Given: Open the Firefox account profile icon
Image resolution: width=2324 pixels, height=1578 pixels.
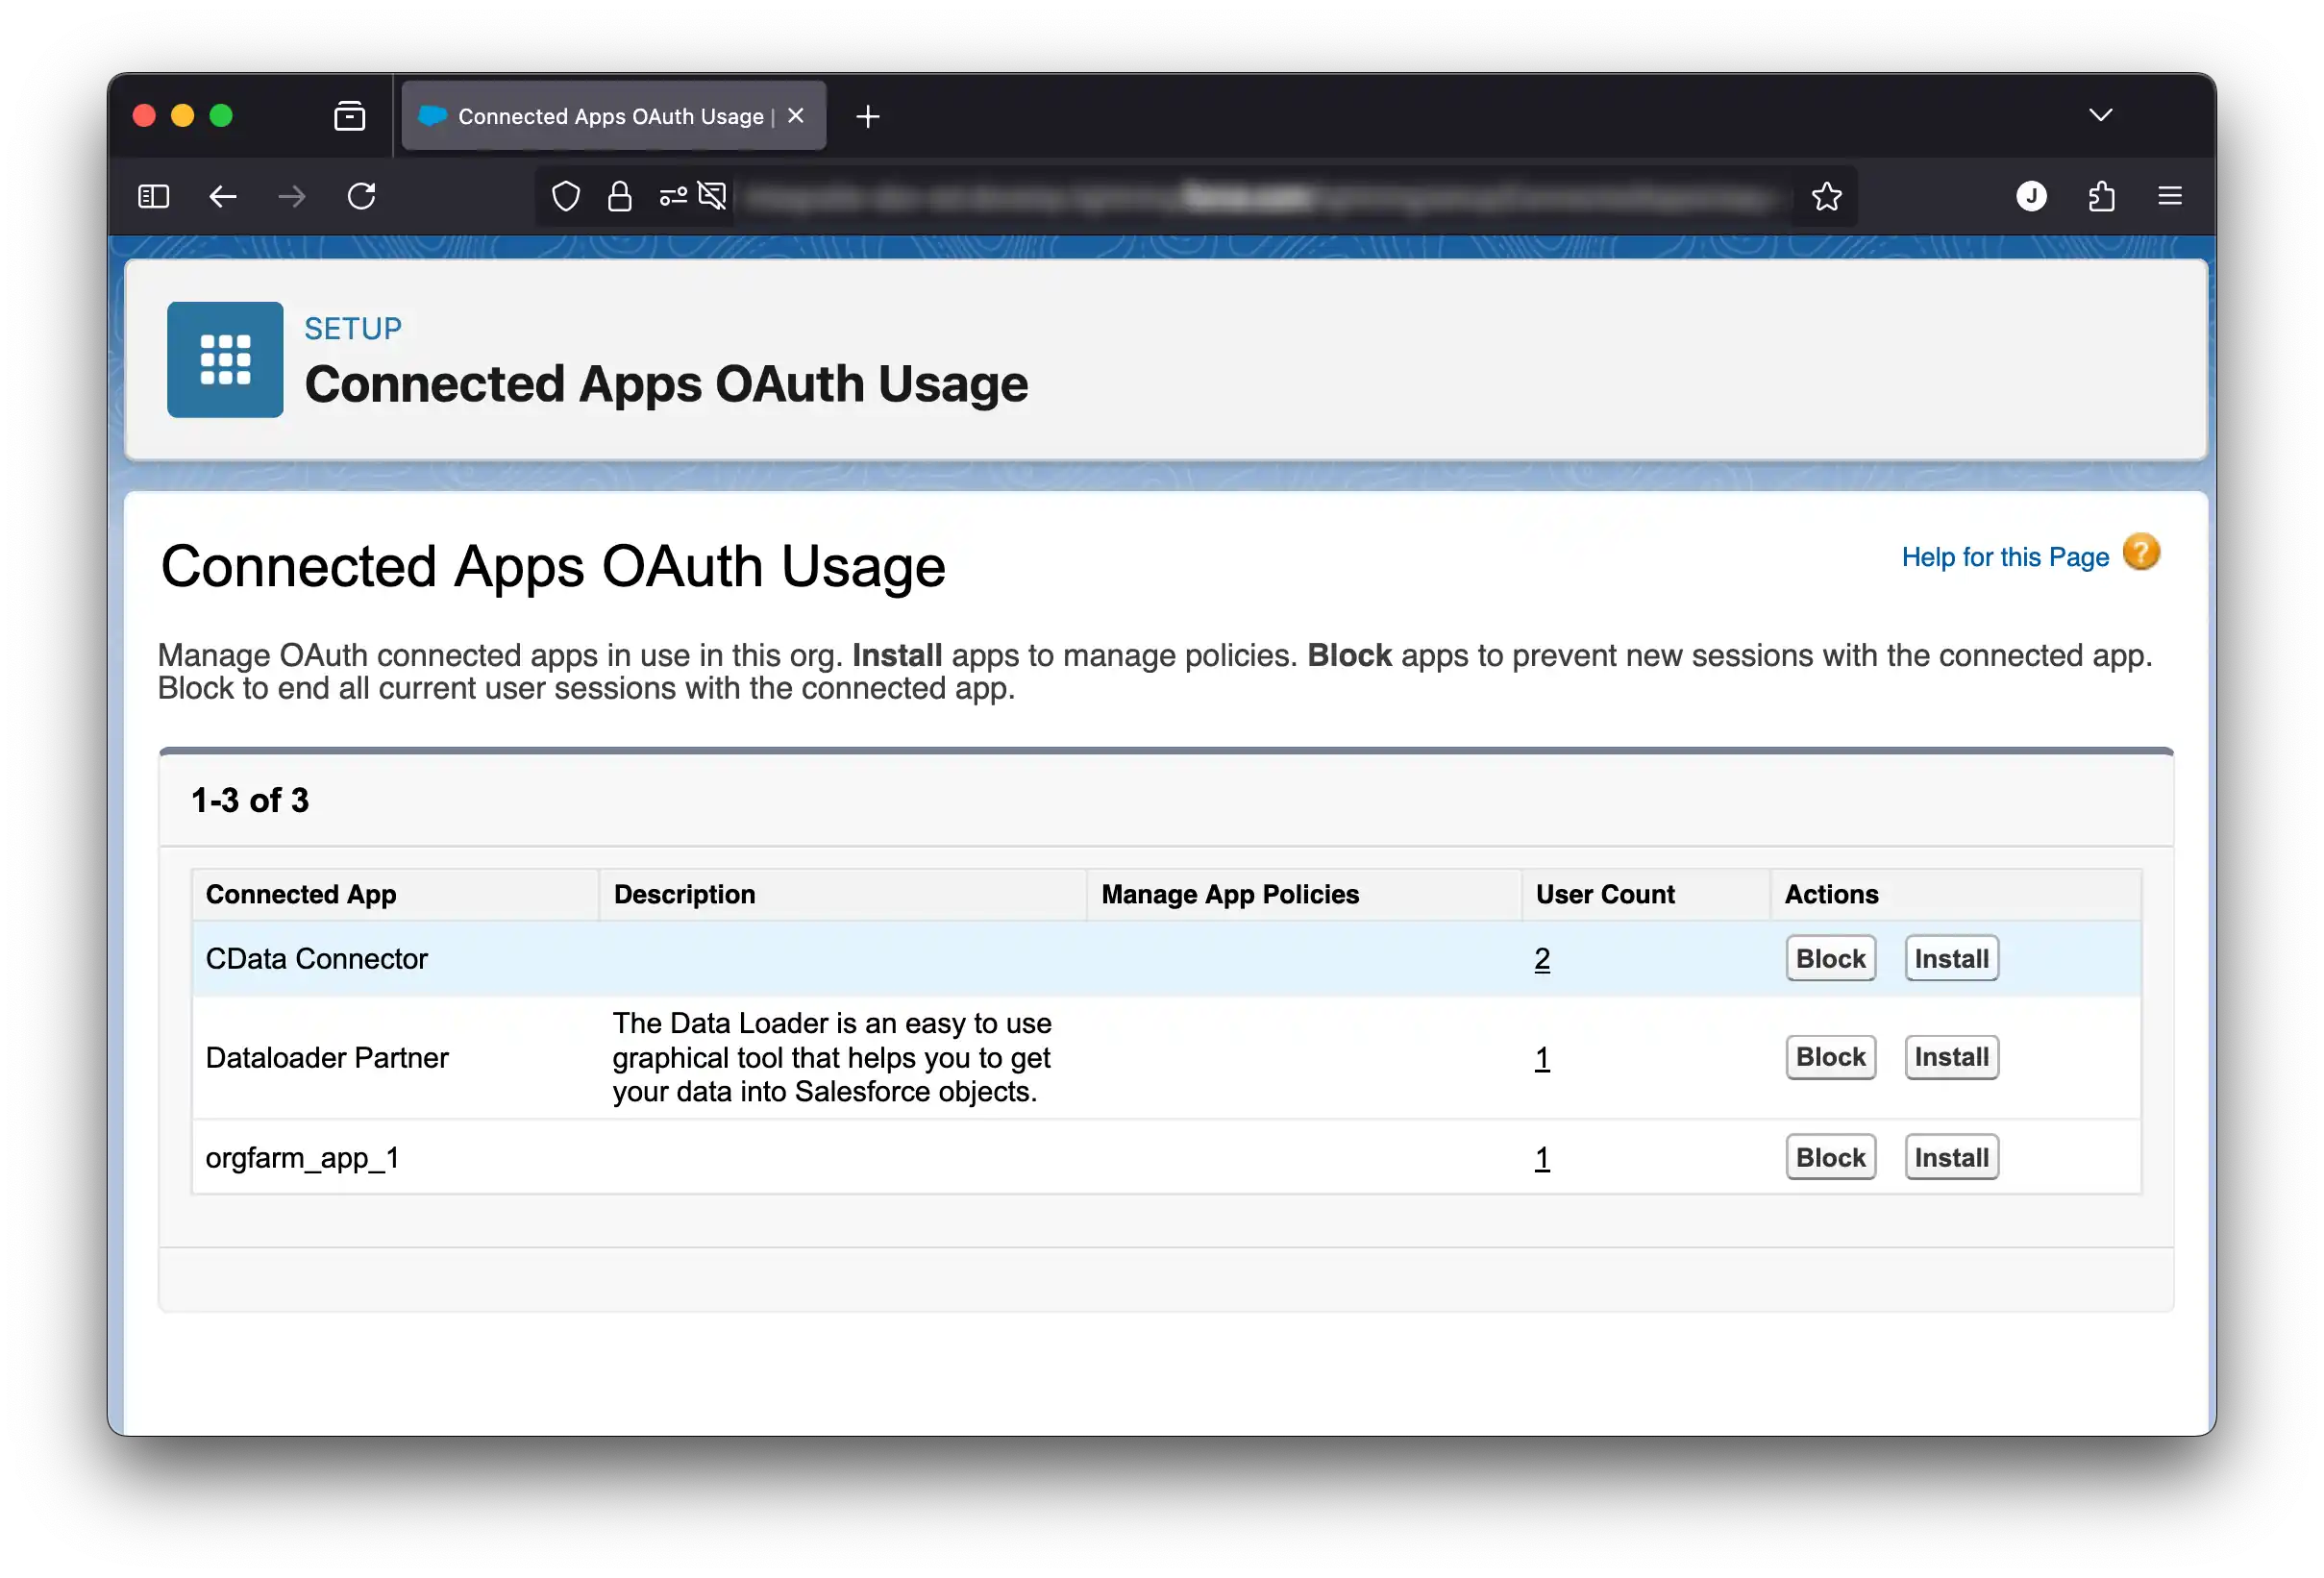Looking at the screenshot, I should click(2031, 196).
